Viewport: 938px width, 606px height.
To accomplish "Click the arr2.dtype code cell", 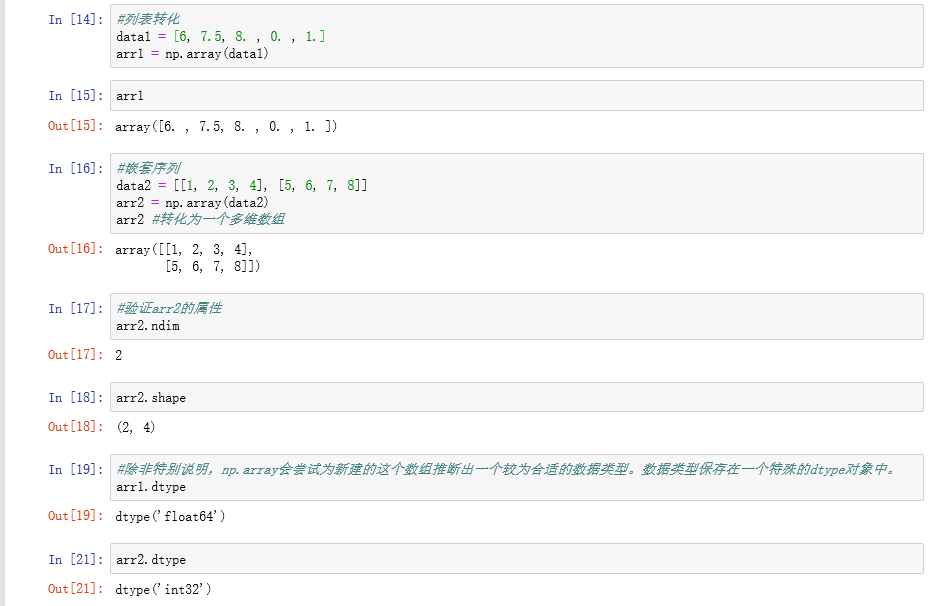I will pyautogui.click(x=516, y=559).
